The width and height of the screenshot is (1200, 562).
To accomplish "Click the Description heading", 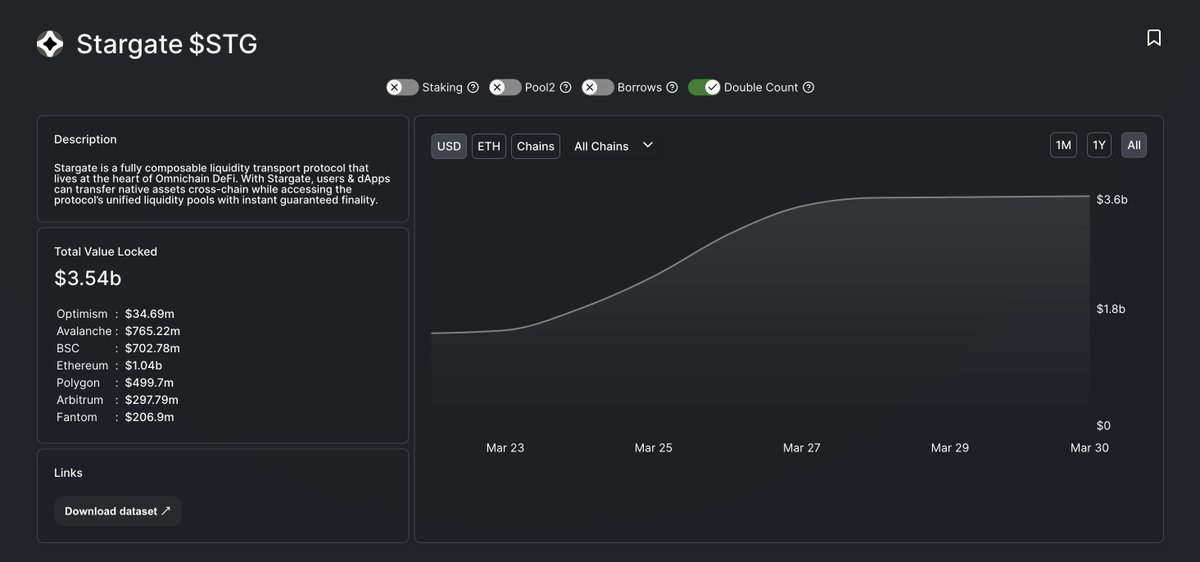I will tap(85, 139).
